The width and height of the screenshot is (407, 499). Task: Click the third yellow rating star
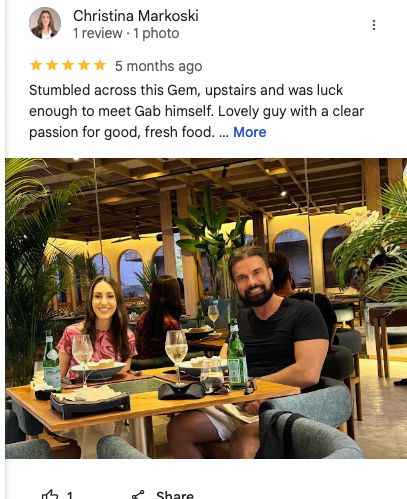68,65
